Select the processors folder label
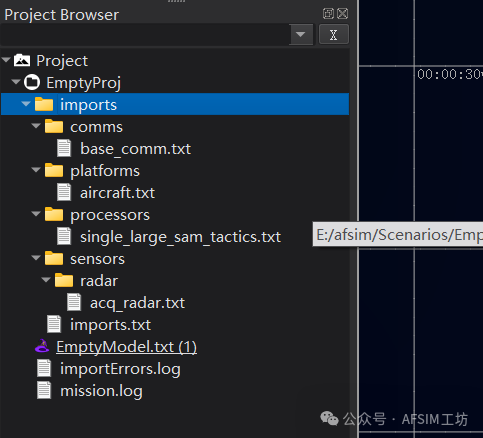The image size is (483, 438). click(x=110, y=215)
